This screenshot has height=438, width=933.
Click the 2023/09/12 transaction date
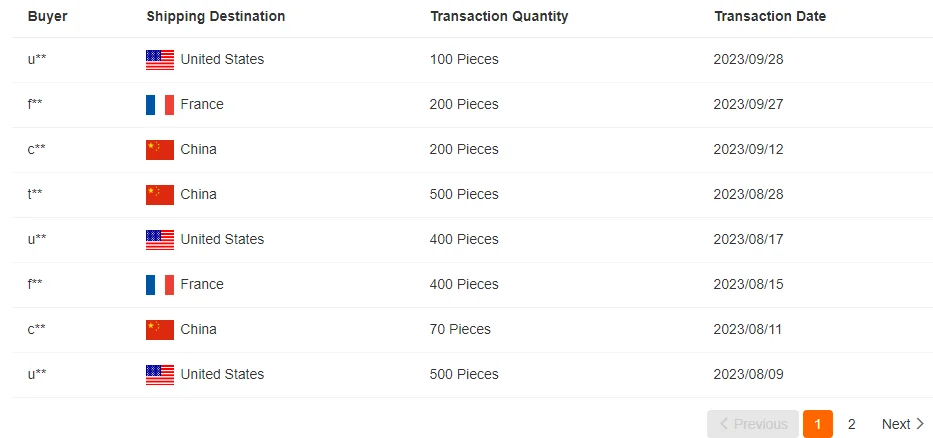(748, 150)
